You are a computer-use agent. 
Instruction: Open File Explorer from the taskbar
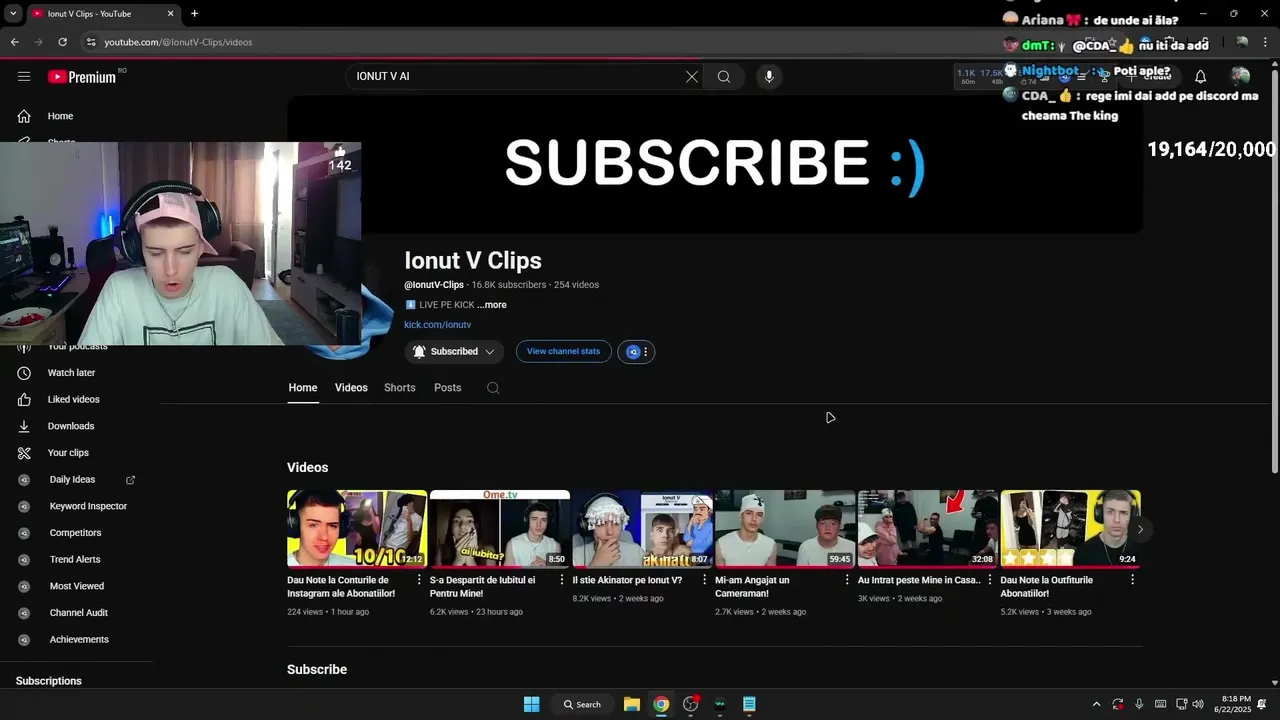tap(632, 704)
